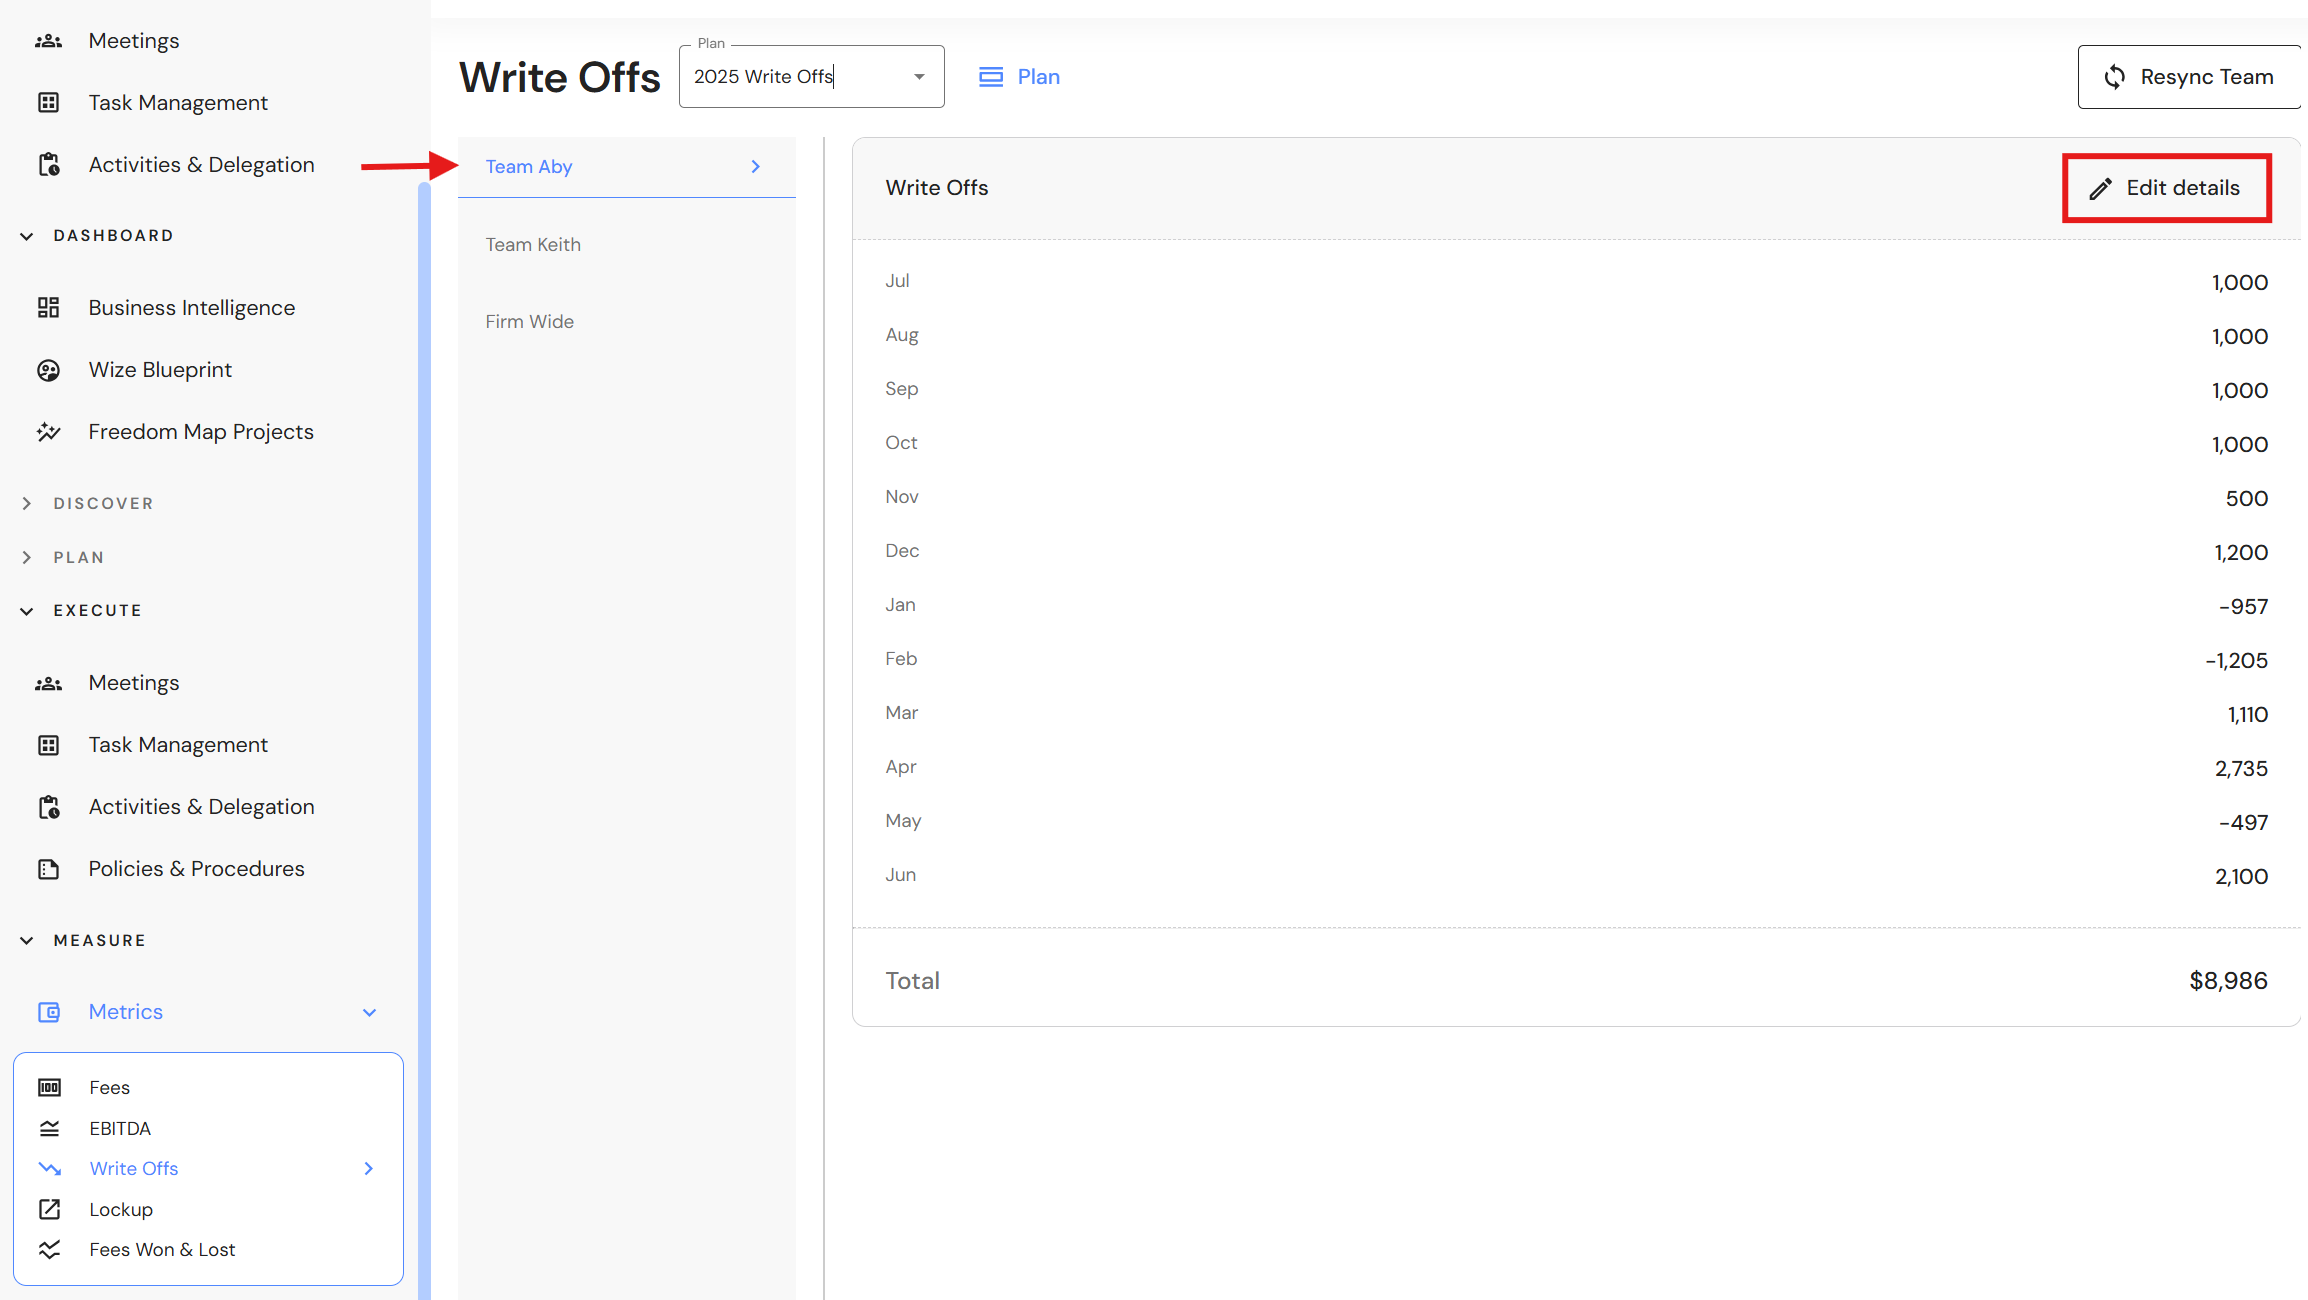Click the Fees icon in Metrics submenu

click(49, 1088)
